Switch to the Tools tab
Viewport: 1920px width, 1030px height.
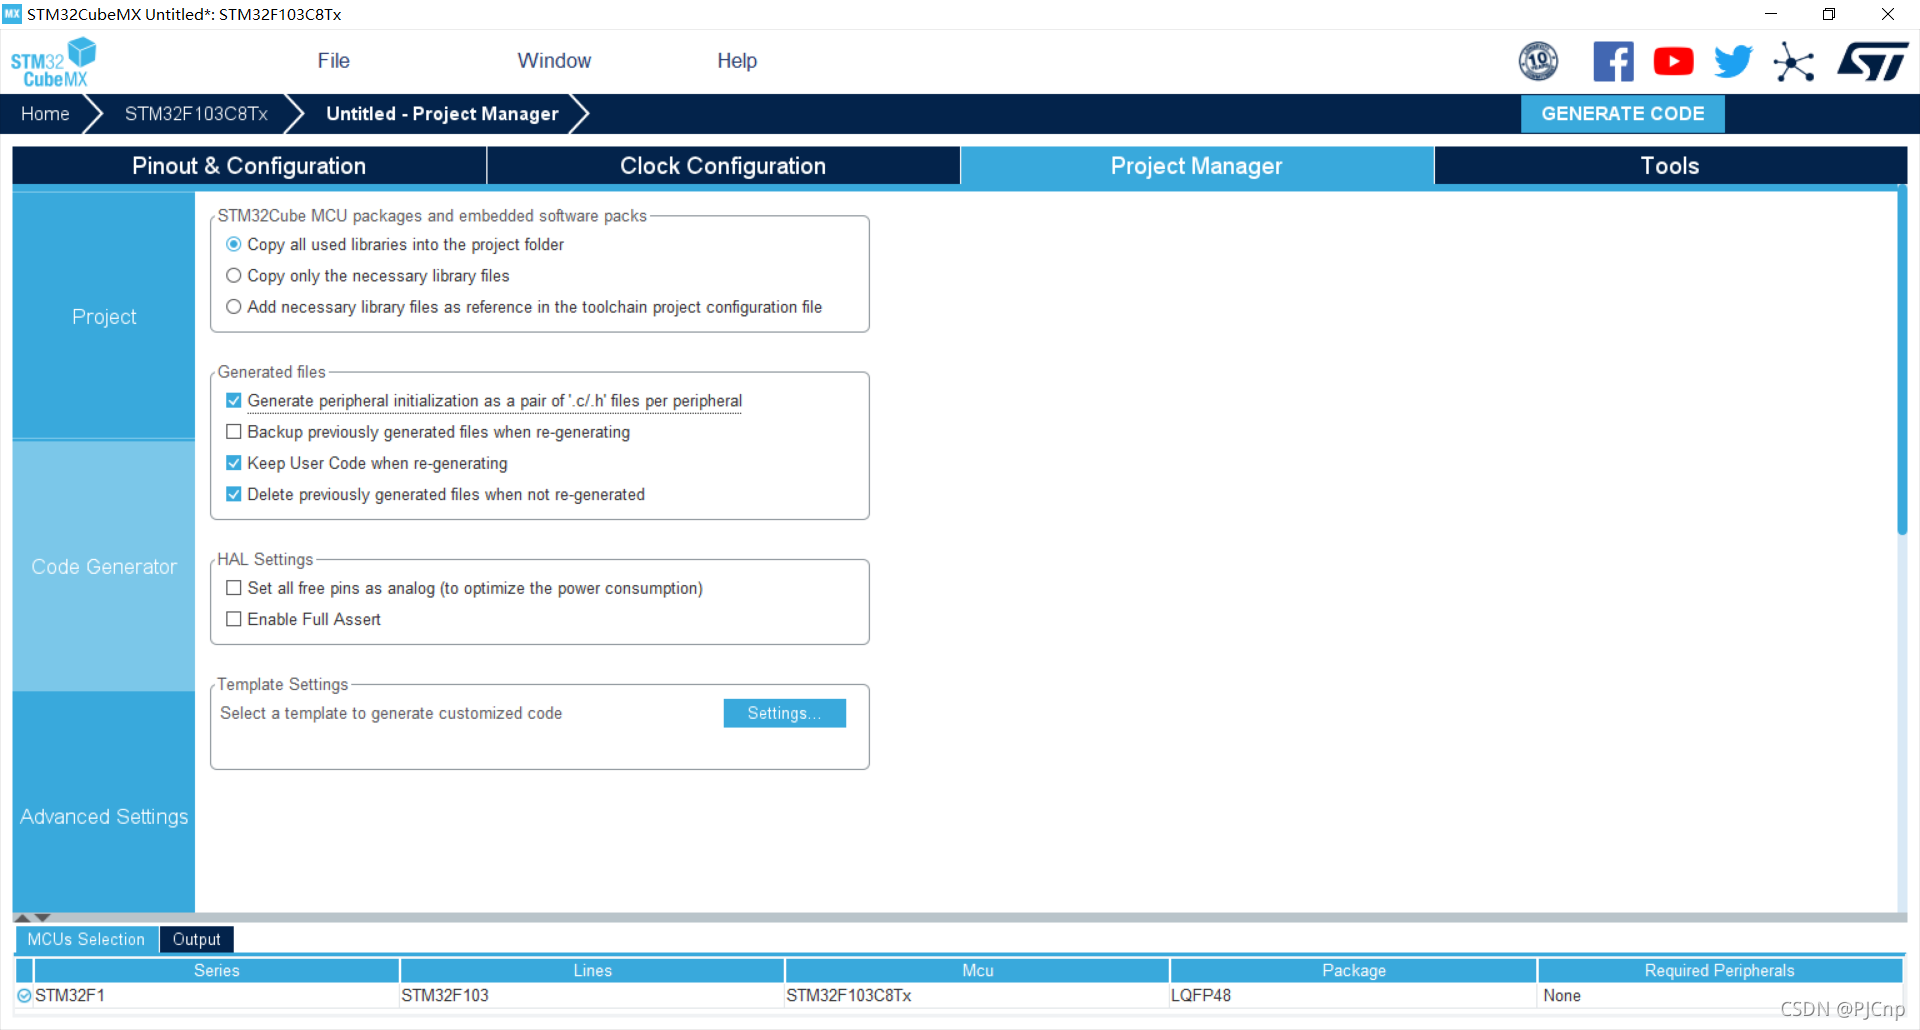(1670, 166)
